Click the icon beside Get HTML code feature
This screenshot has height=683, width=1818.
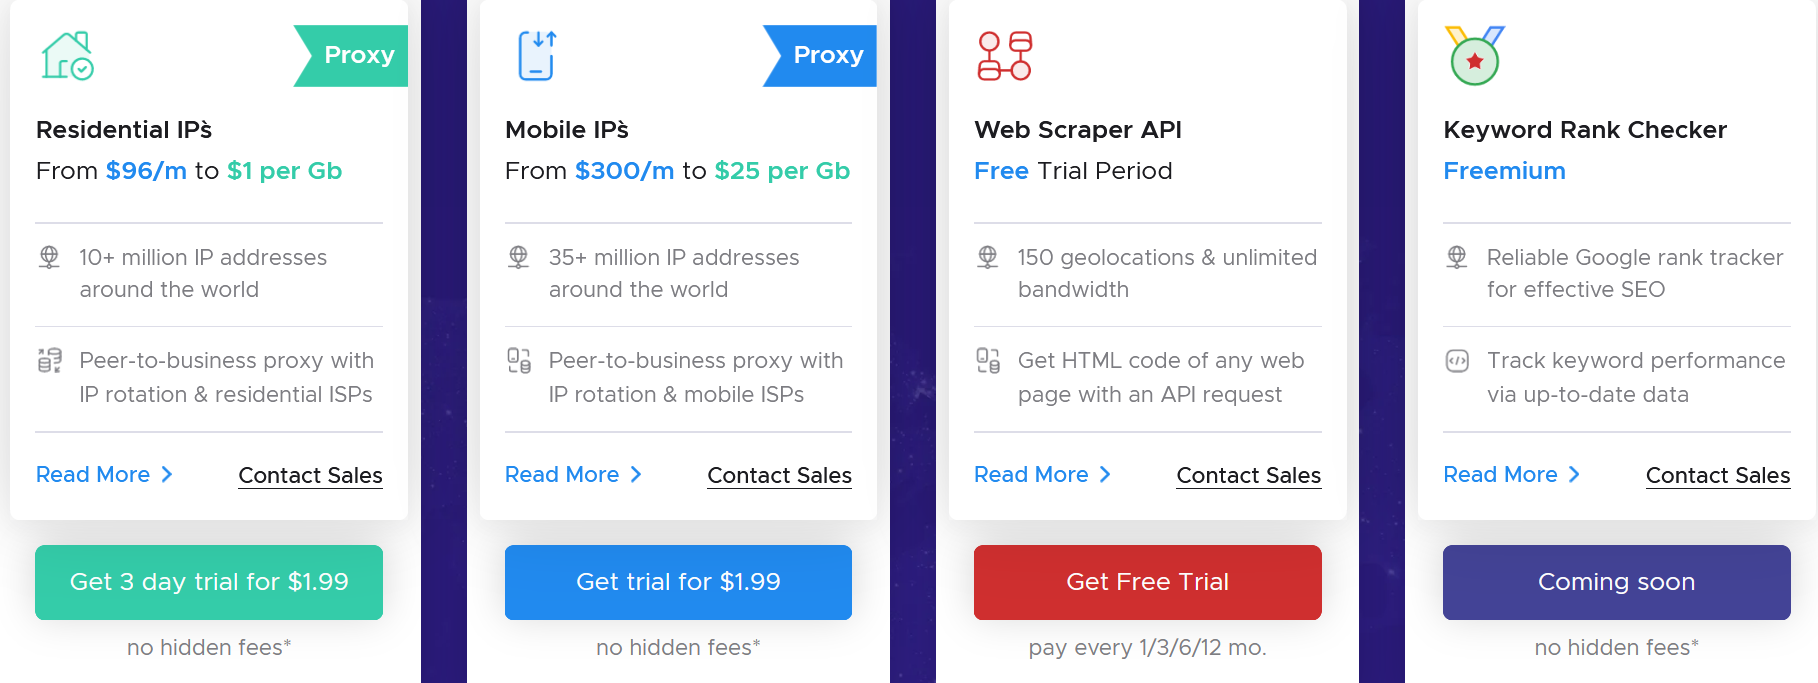pyautogui.click(x=988, y=360)
